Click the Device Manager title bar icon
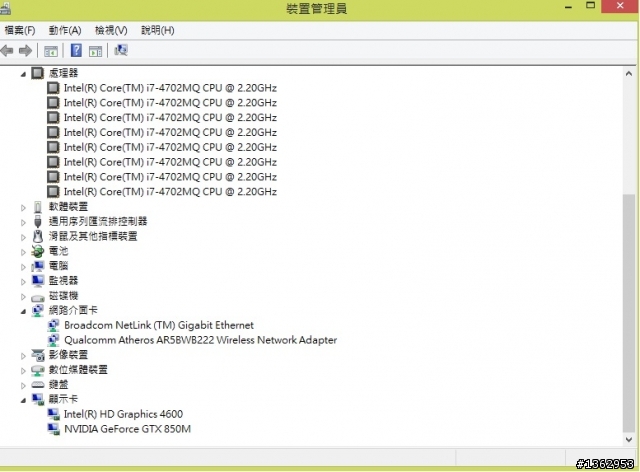Viewport: 640px width, 472px height. (5, 8)
